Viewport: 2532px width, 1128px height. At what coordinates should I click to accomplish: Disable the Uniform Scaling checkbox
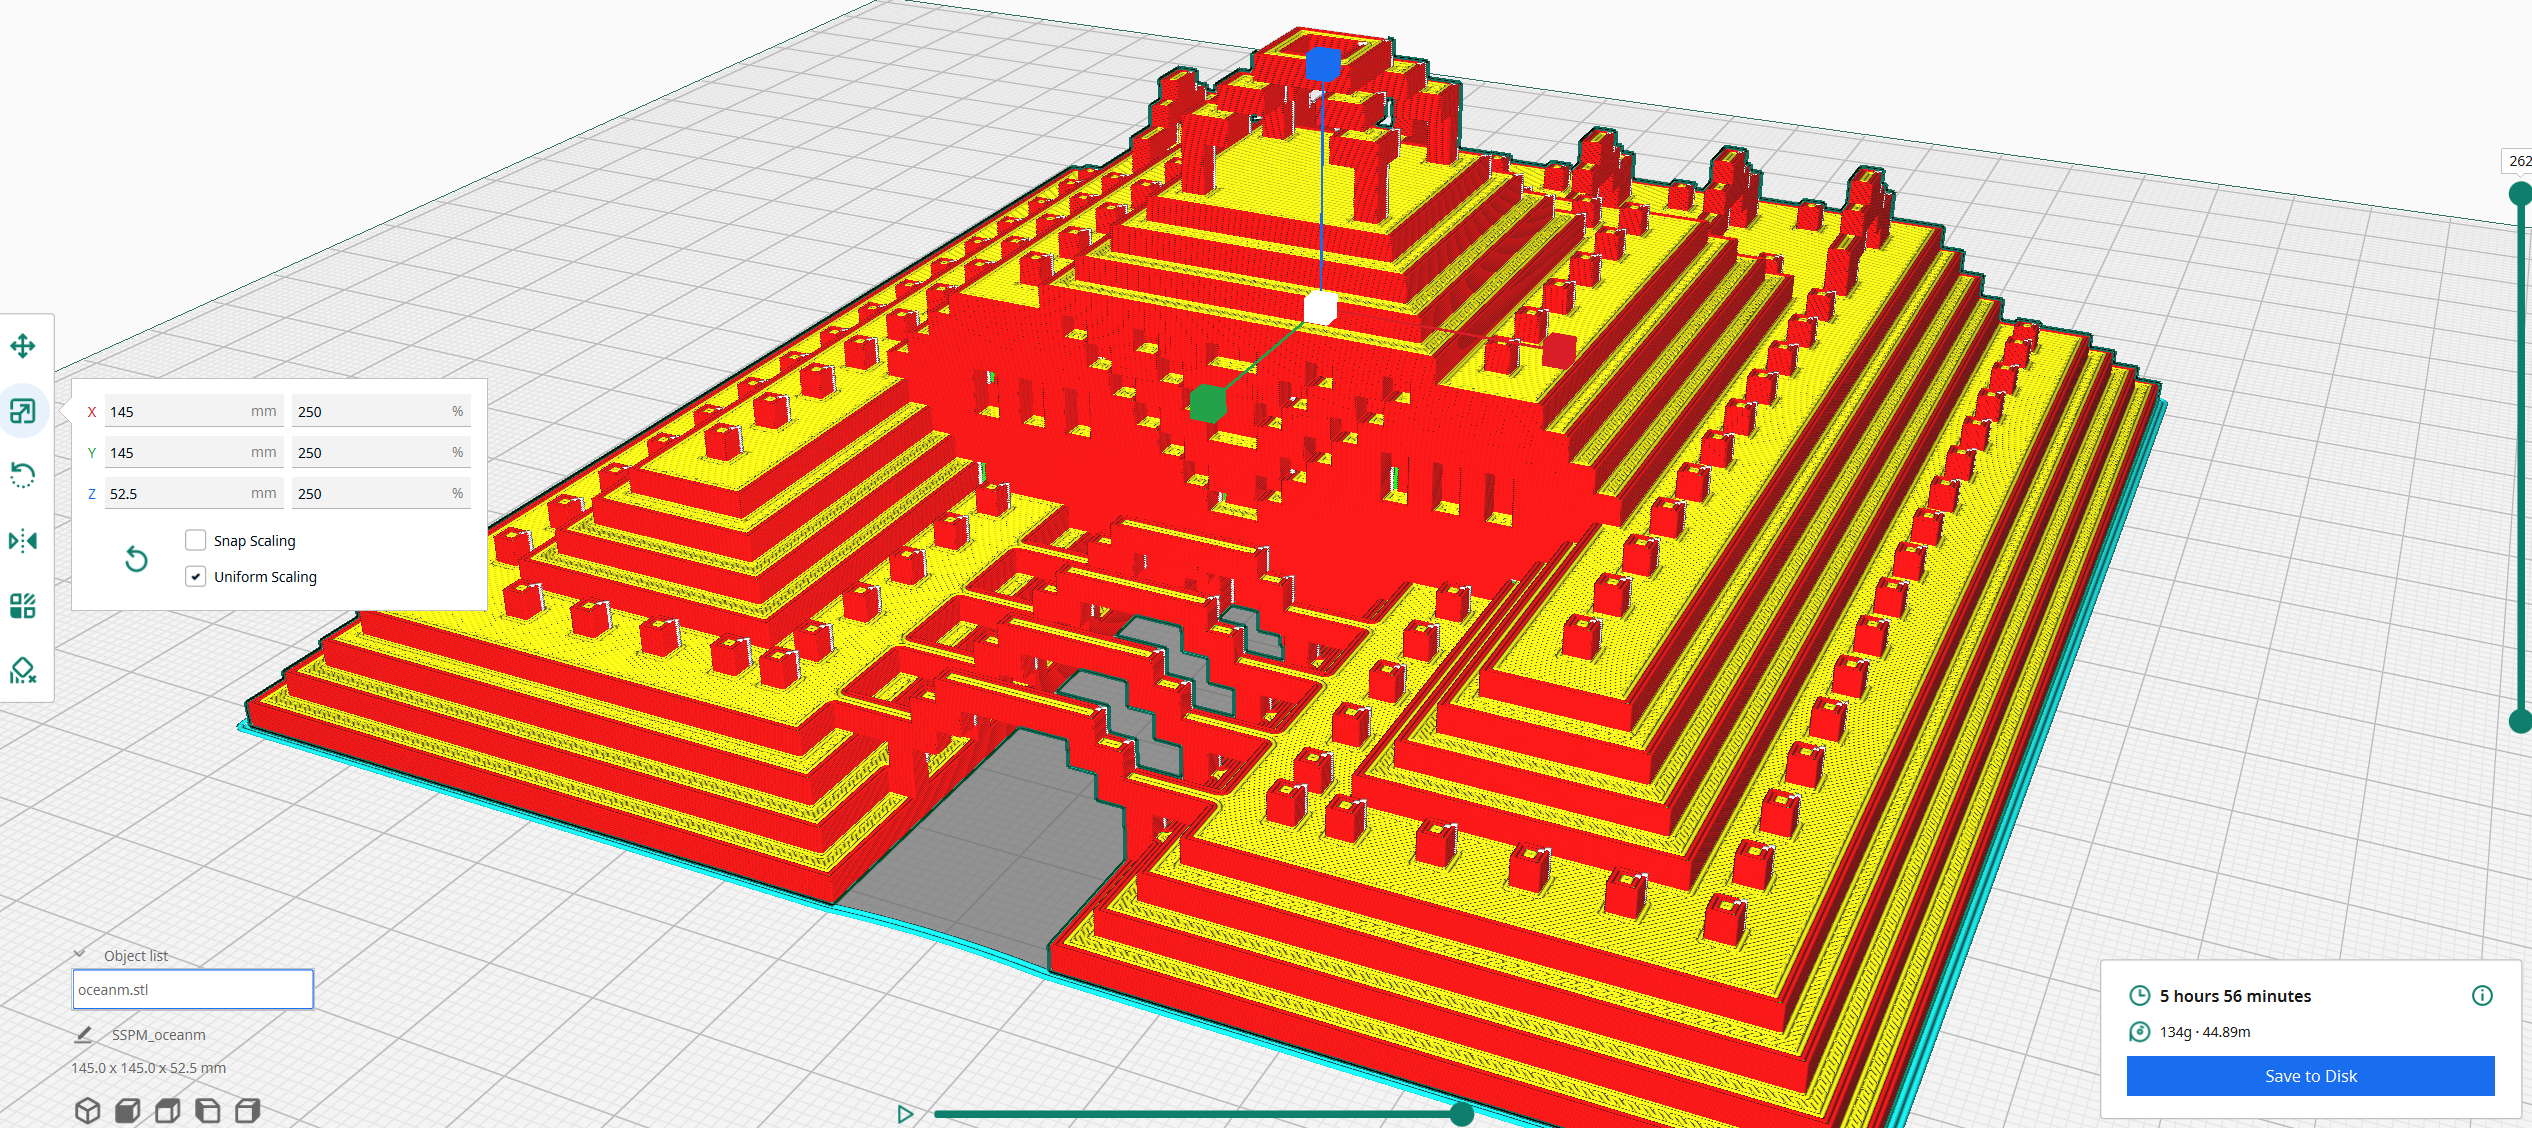tap(196, 576)
